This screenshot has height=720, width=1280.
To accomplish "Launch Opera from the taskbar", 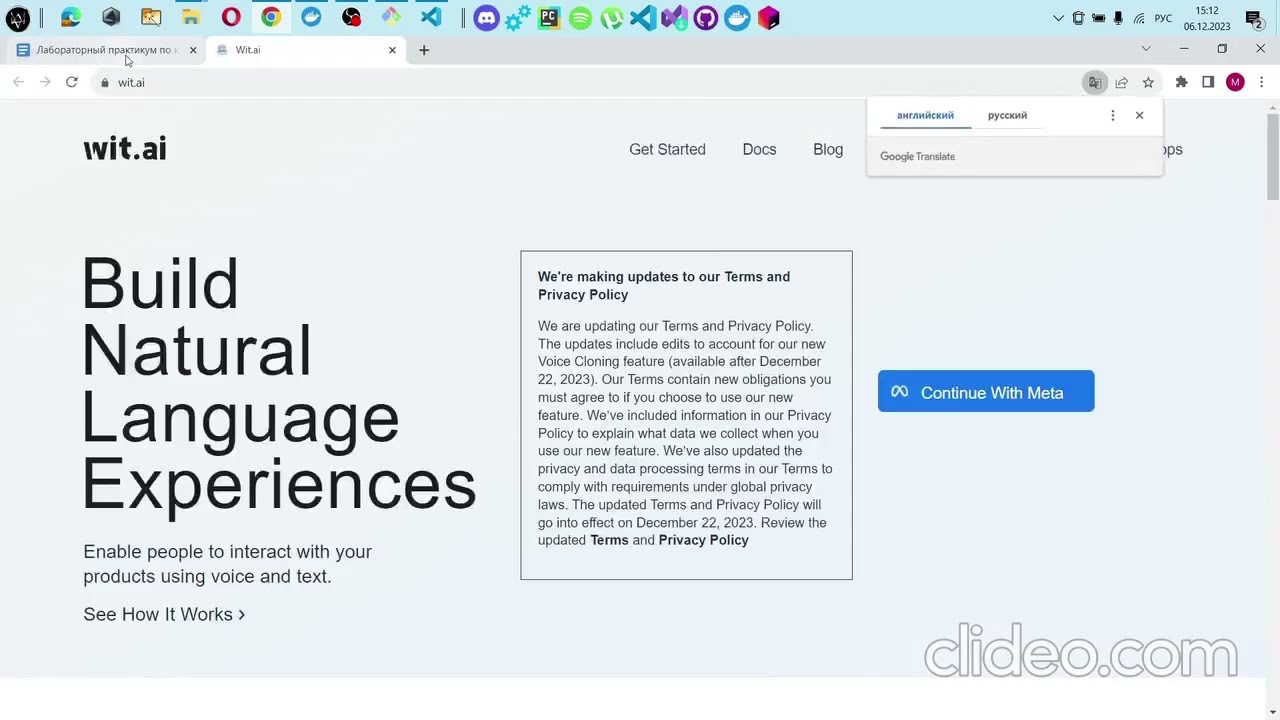I will 231,17.
